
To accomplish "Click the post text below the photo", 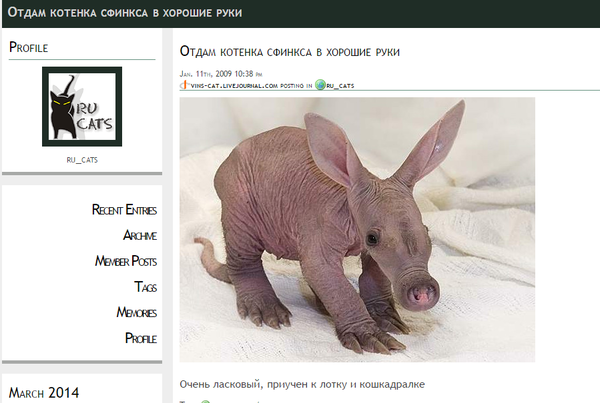I will coord(302,384).
